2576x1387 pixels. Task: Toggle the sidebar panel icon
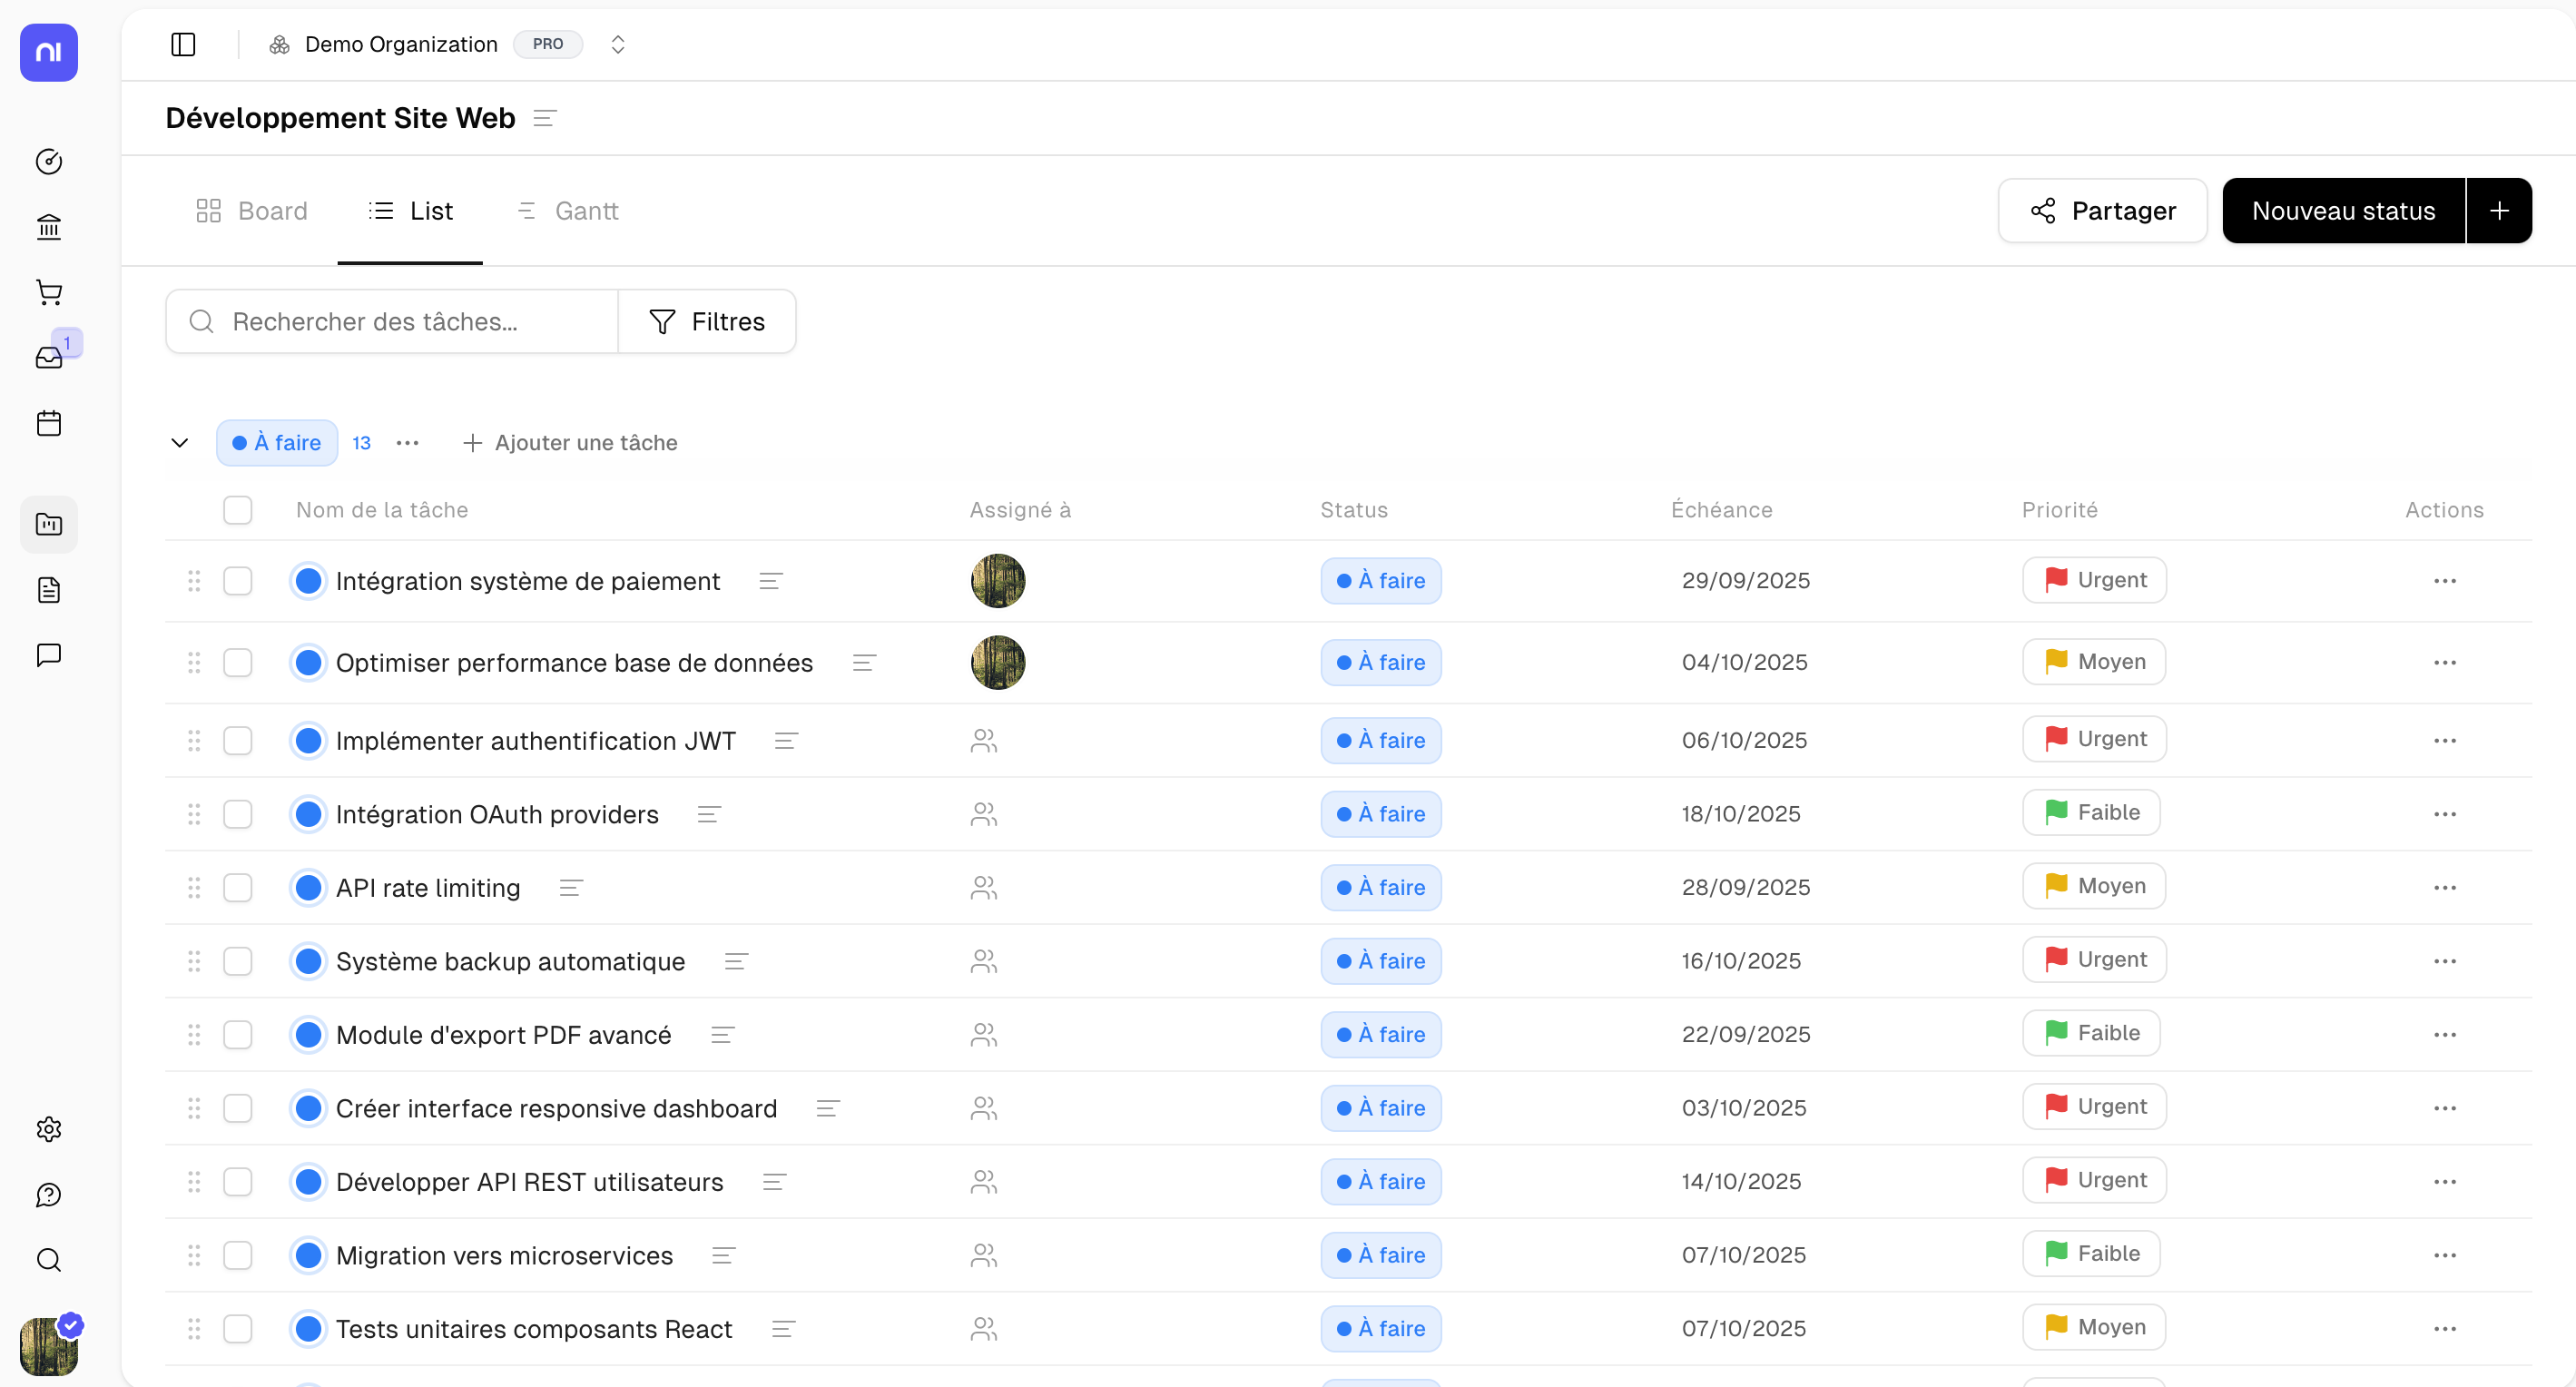coord(183,44)
